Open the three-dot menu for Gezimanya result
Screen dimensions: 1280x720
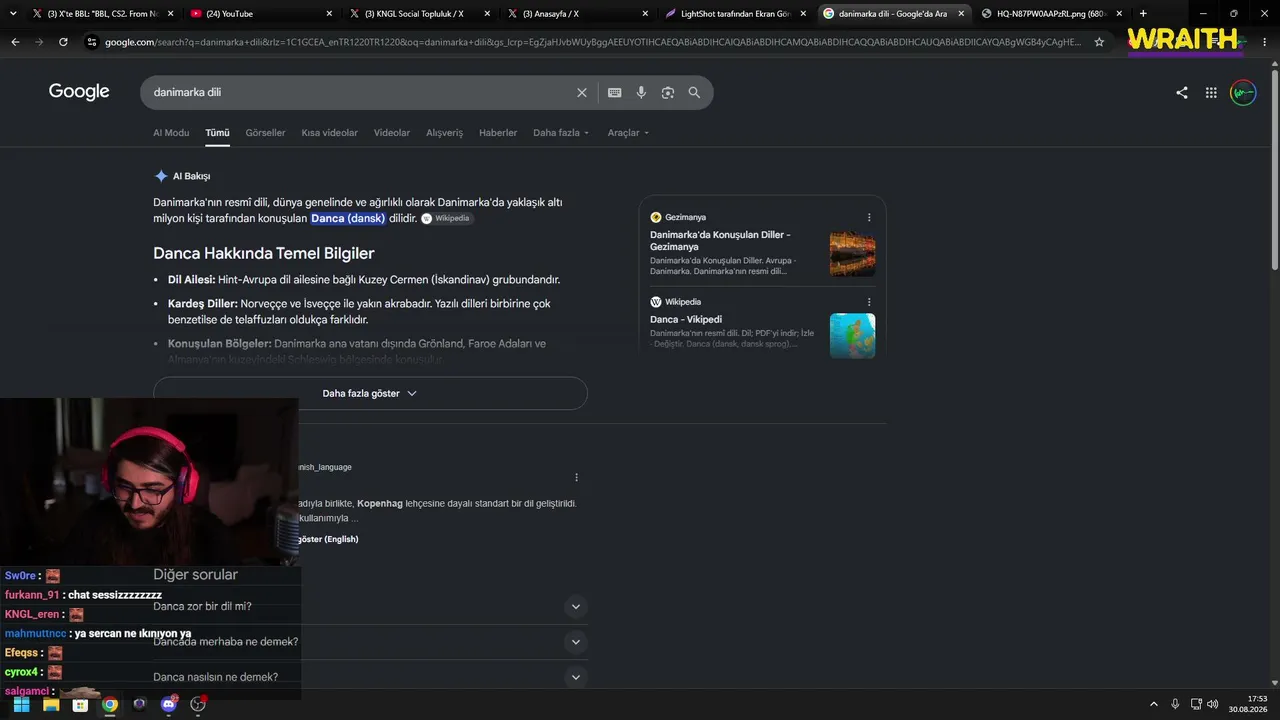click(869, 217)
